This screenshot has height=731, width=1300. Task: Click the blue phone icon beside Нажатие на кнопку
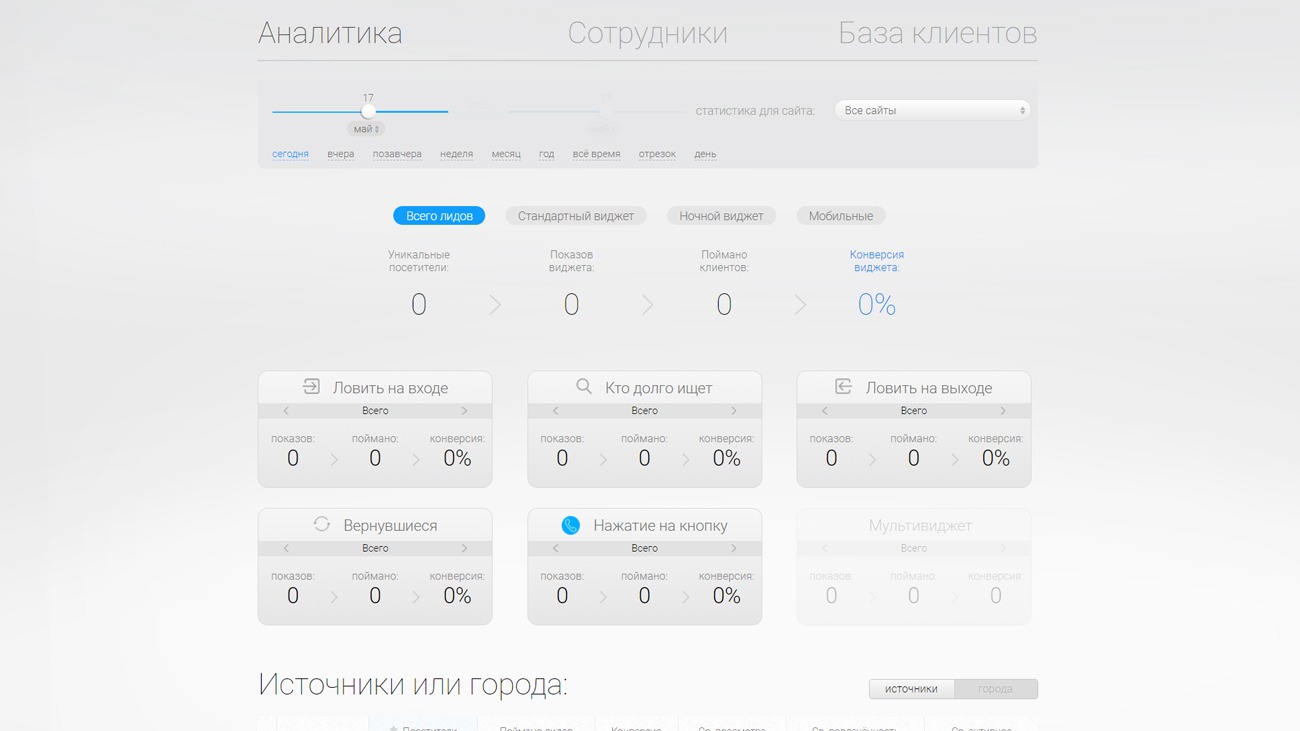click(570, 525)
